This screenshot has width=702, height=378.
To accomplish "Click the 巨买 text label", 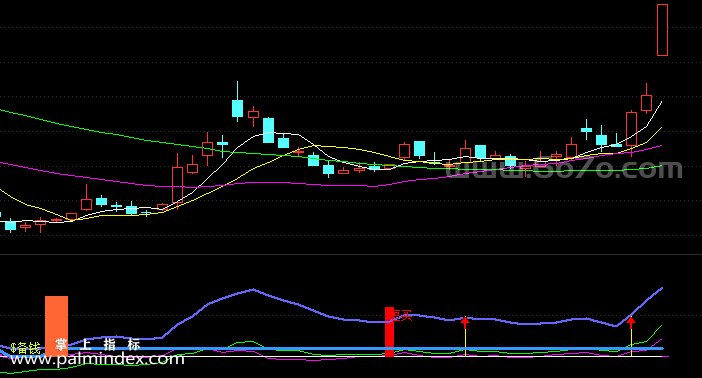I will [402, 316].
